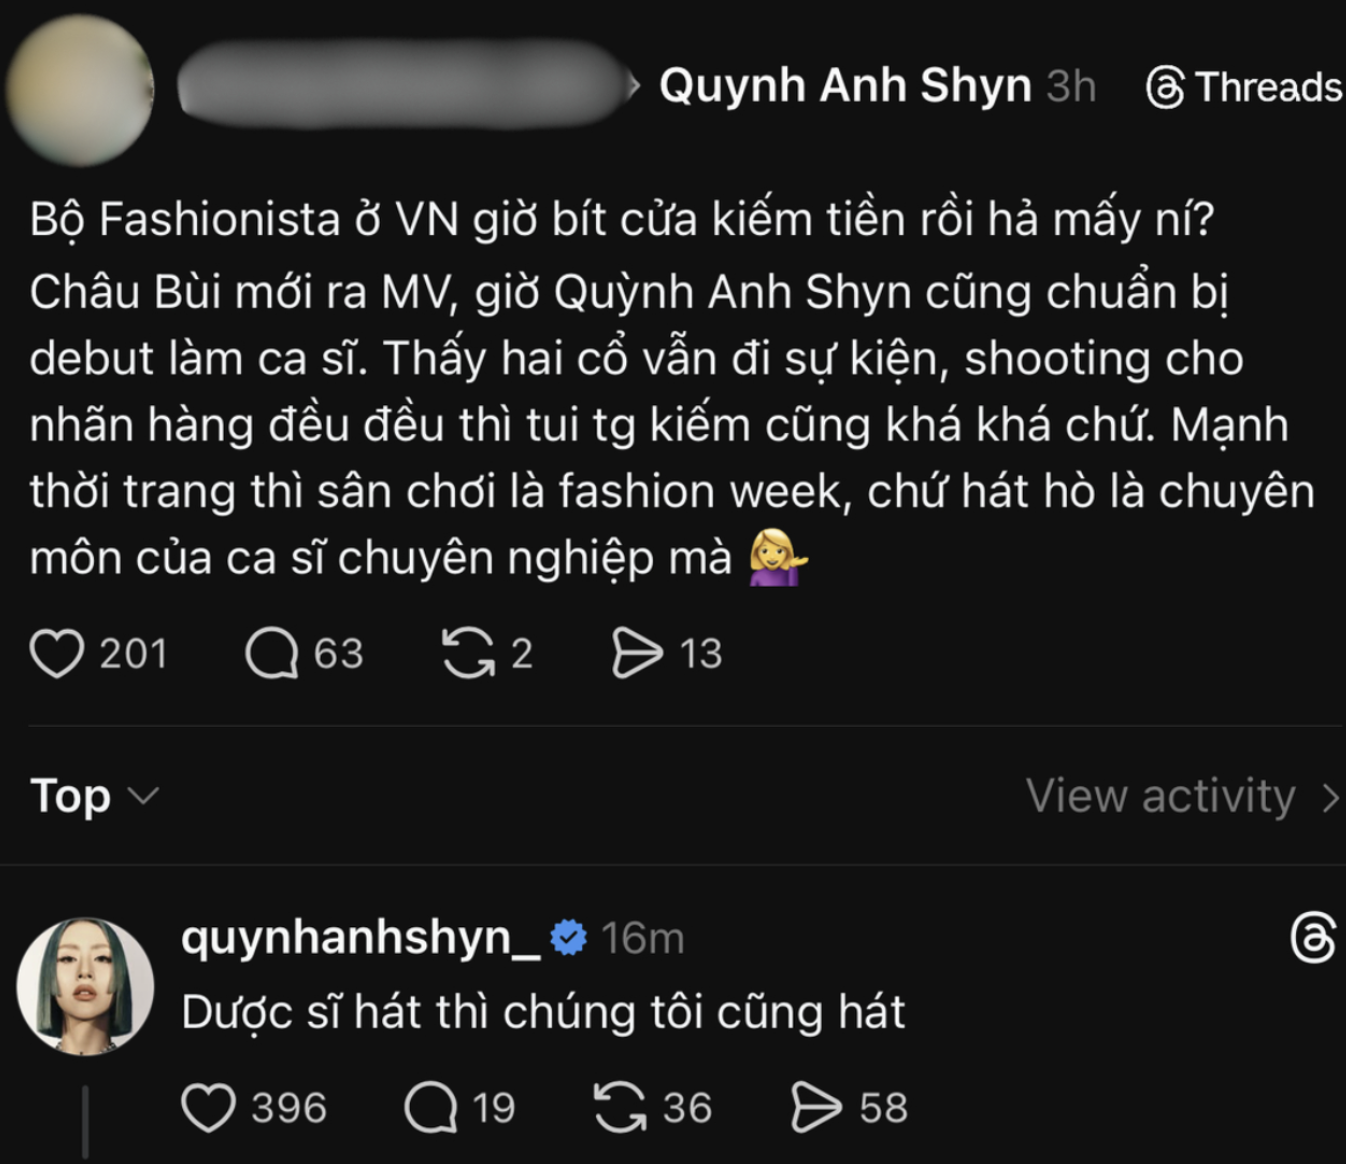This screenshot has width=1346, height=1164.
Task: Open the comment icon on the main post
Action: (x=271, y=653)
